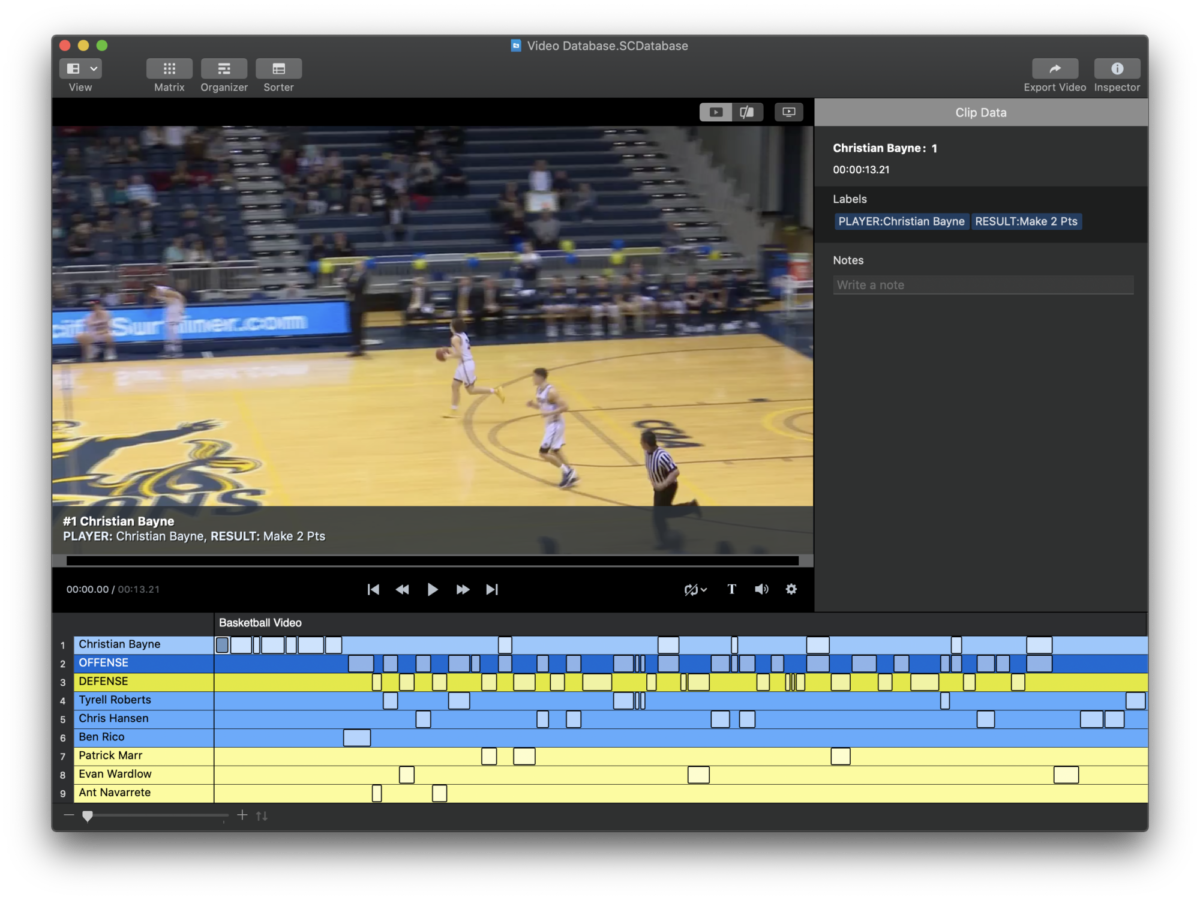Select the Clip Data panel header
Image resolution: width=1200 pixels, height=900 pixels.
click(x=980, y=112)
